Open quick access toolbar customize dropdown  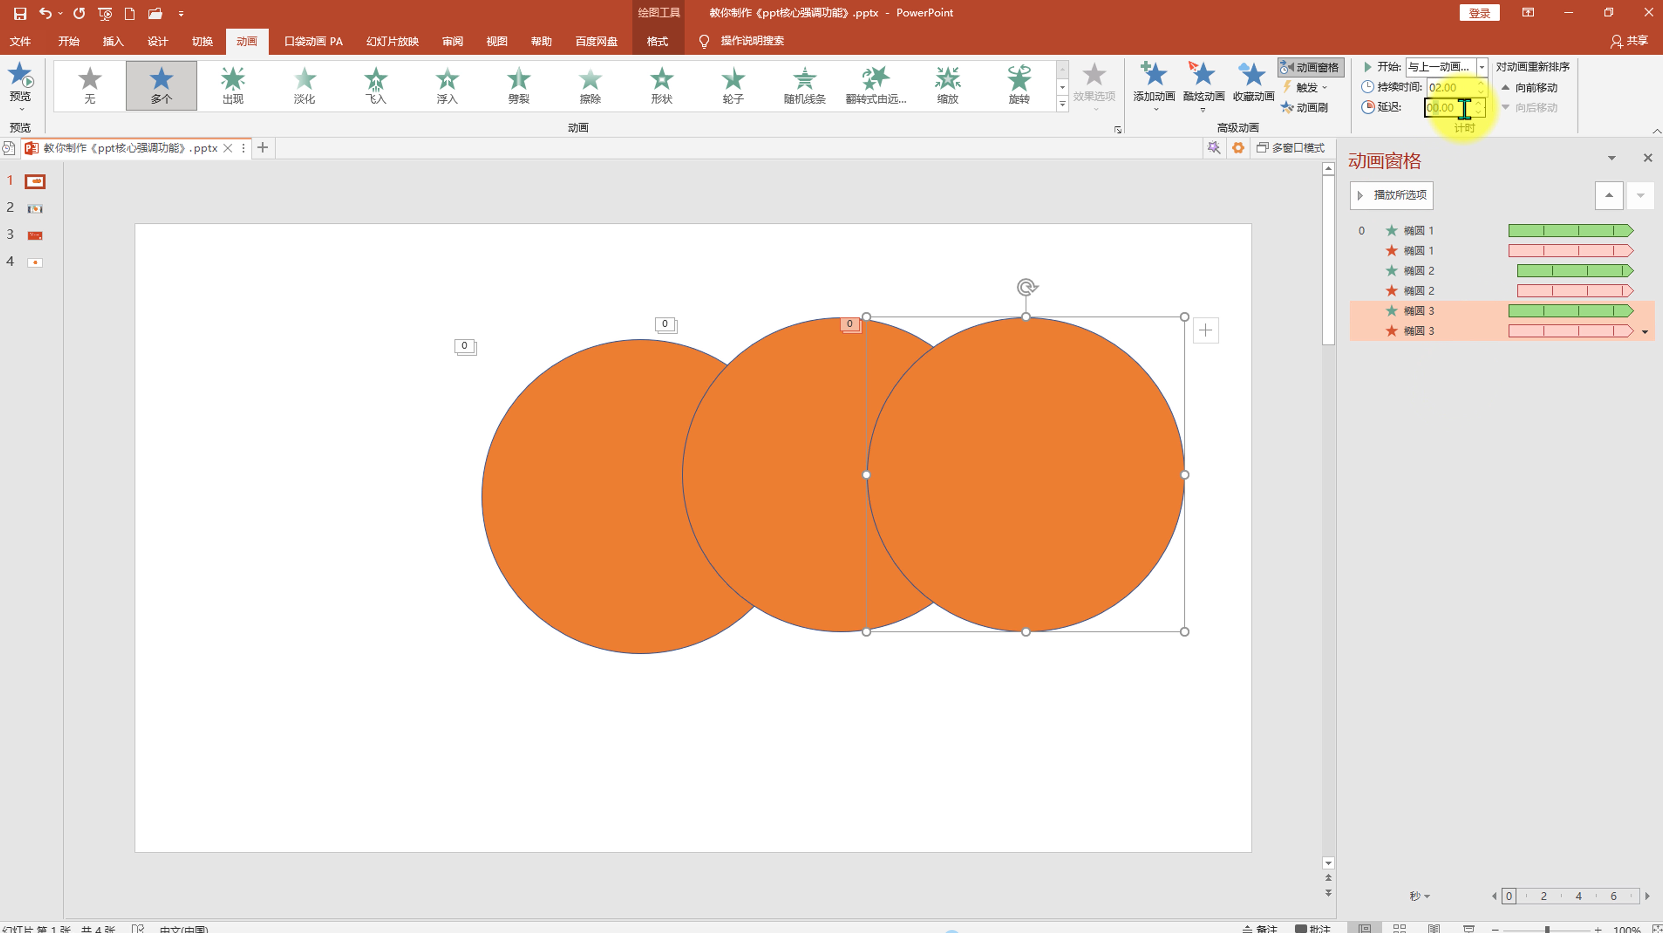pyautogui.click(x=181, y=14)
